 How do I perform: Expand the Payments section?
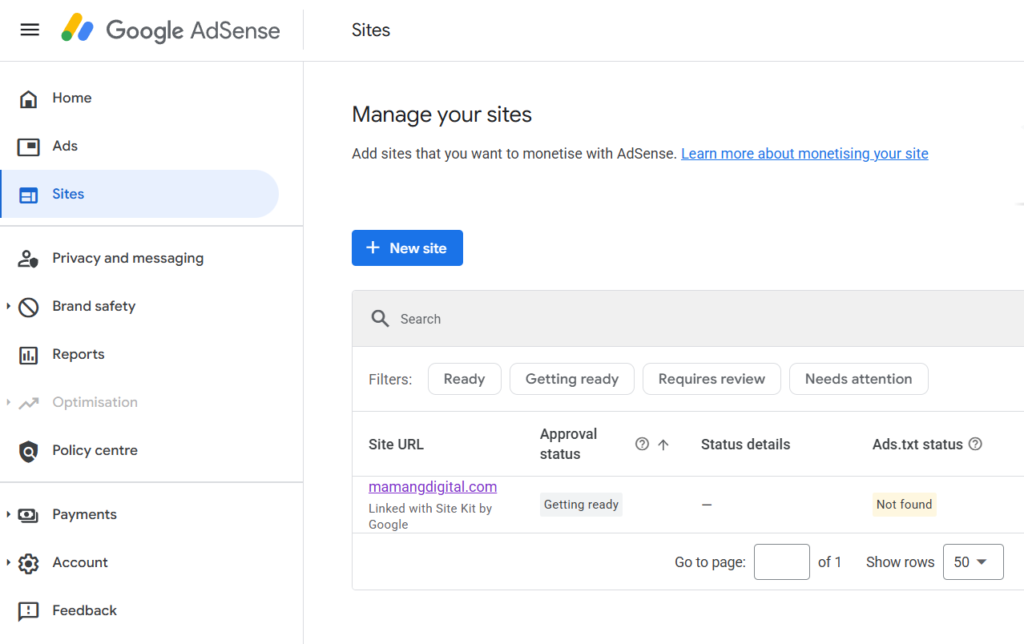tap(8, 514)
